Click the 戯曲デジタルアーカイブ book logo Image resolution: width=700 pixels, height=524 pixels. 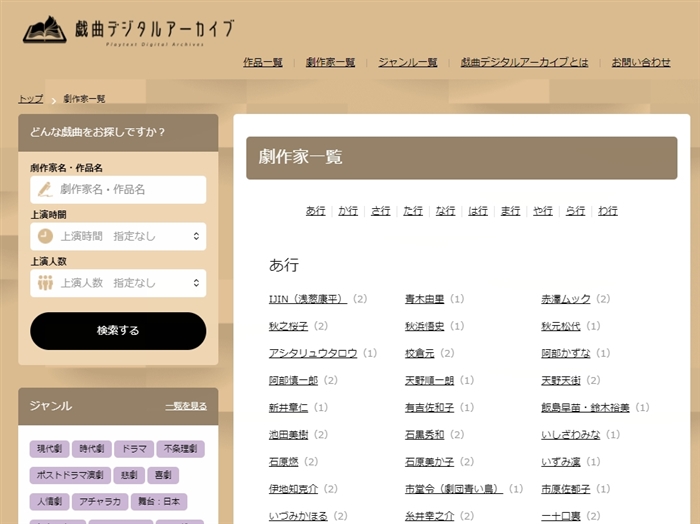[x=44, y=29]
